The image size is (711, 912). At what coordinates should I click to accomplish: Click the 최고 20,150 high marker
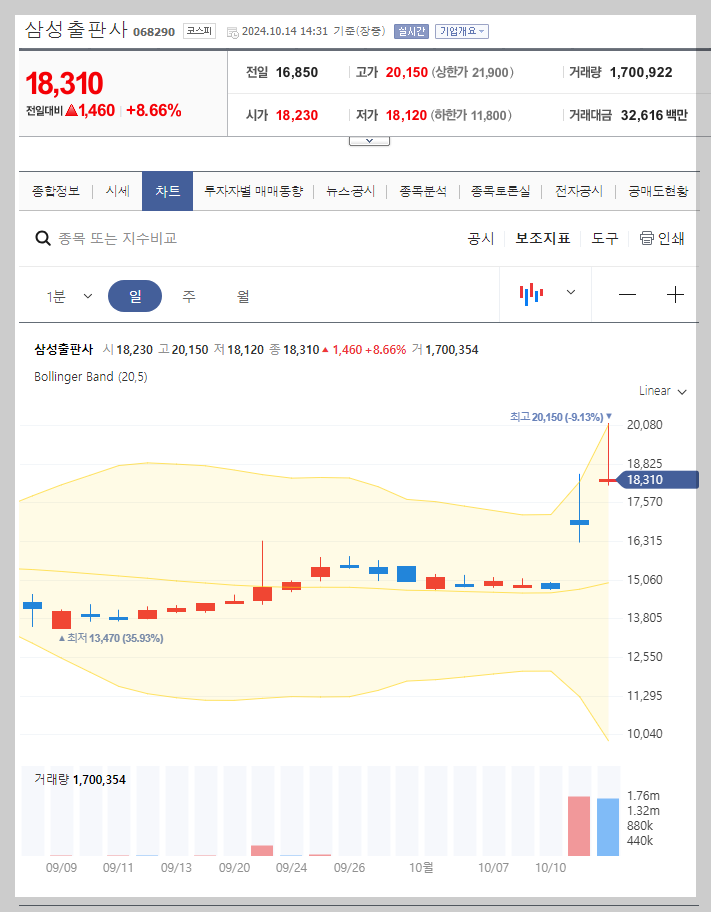tap(561, 416)
